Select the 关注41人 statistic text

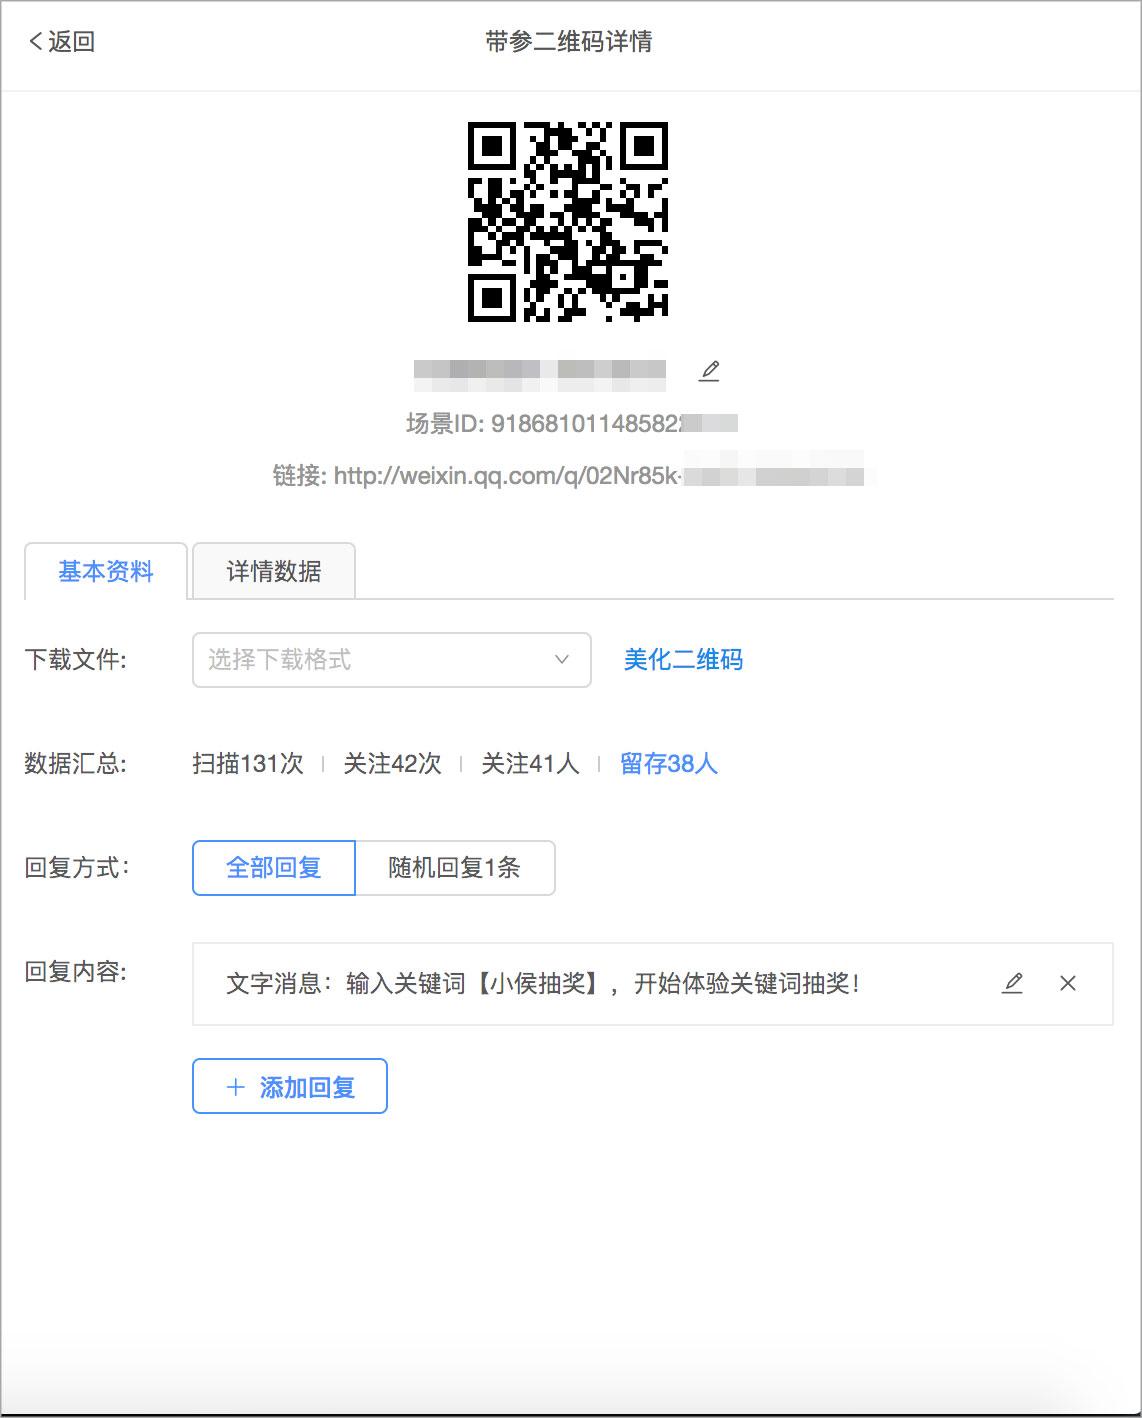(530, 764)
